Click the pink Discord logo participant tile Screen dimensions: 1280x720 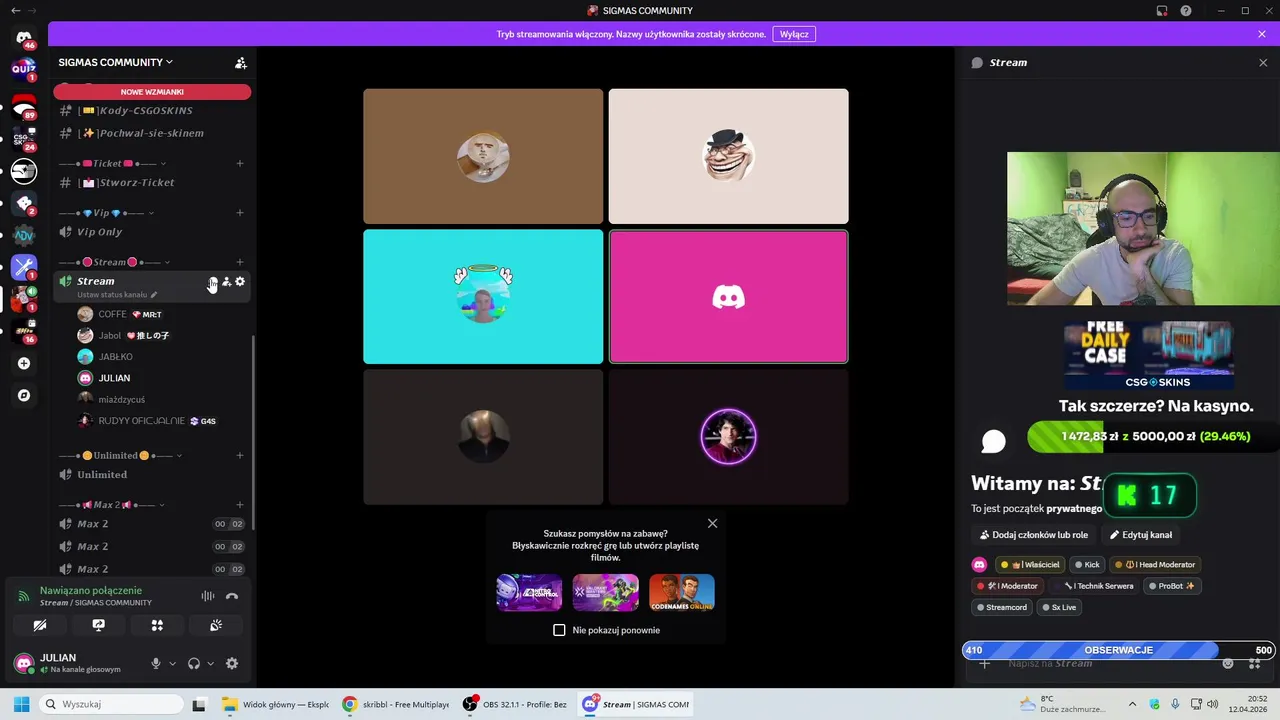[728, 297]
